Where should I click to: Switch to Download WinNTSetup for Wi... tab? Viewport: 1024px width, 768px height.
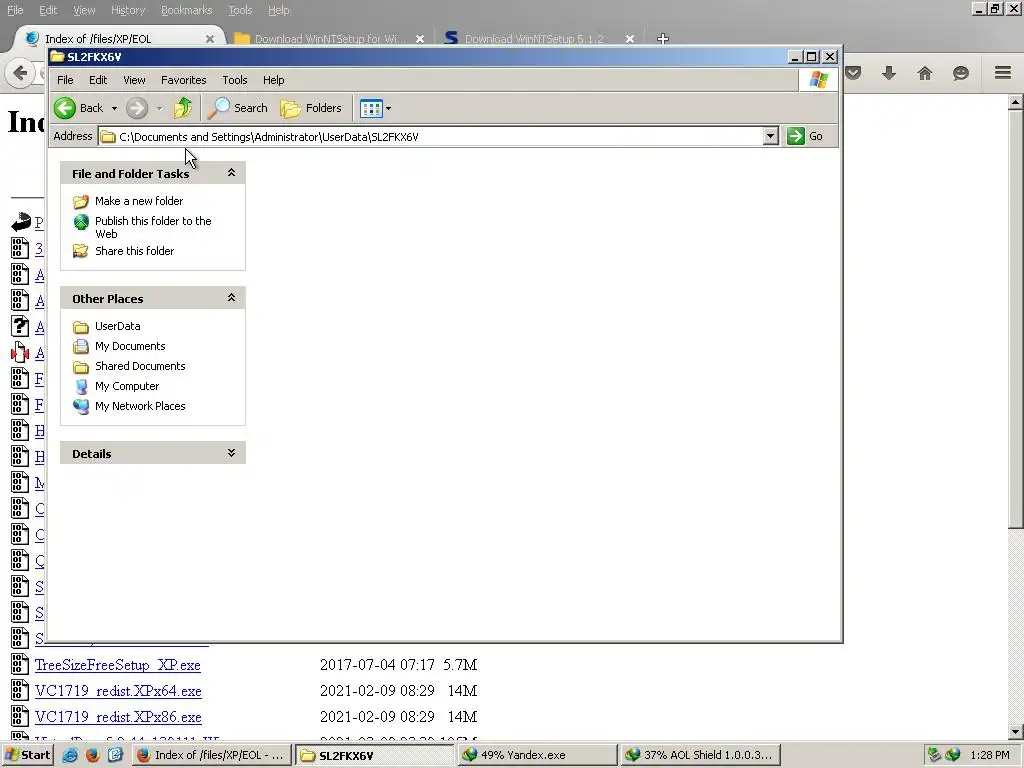[x=329, y=39]
